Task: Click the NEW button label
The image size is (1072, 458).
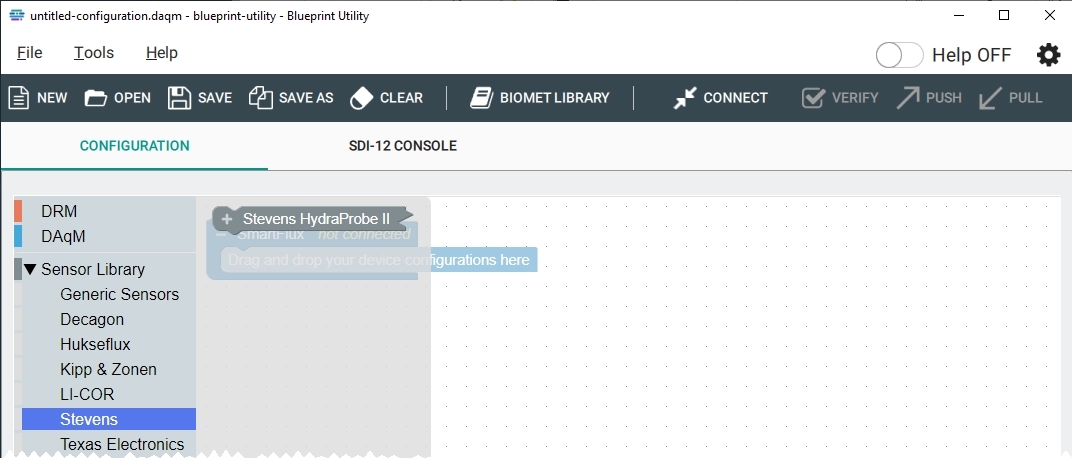Action: tap(53, 98)
